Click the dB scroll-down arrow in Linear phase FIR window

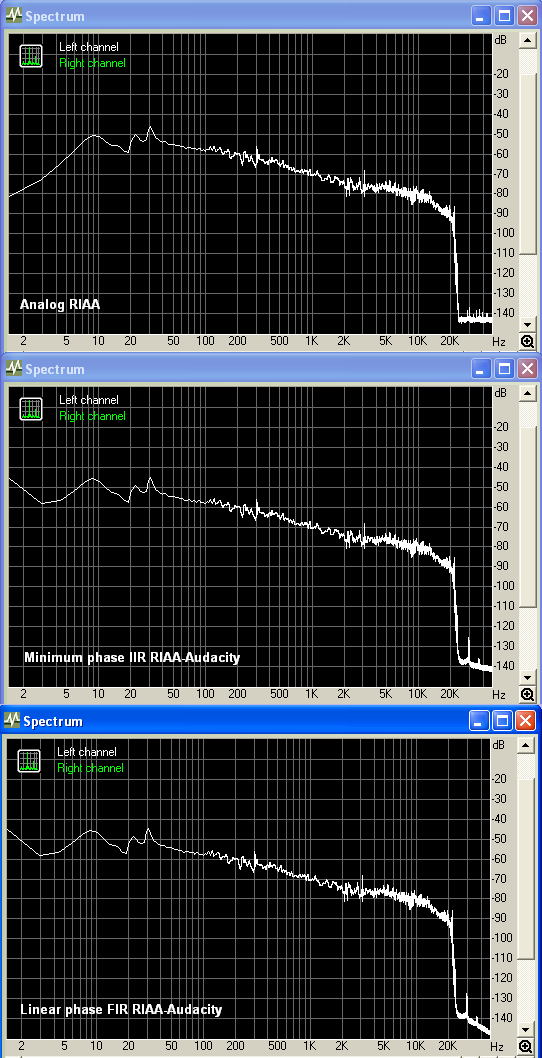point(526,1030)
